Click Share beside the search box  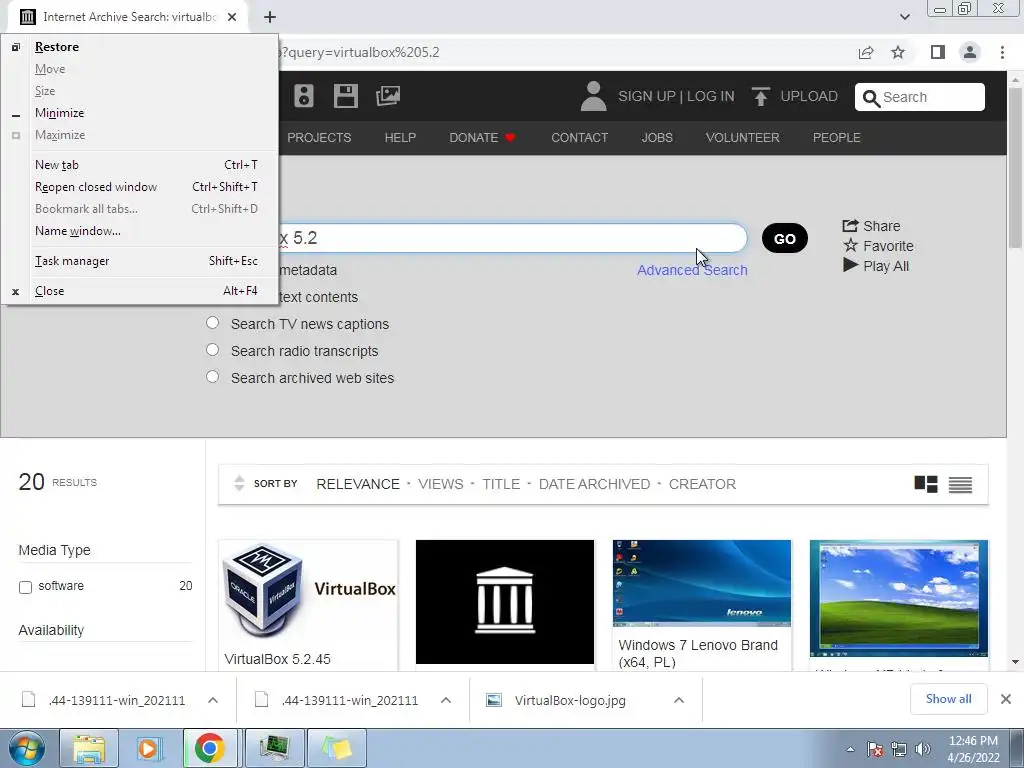coord(871,226)
